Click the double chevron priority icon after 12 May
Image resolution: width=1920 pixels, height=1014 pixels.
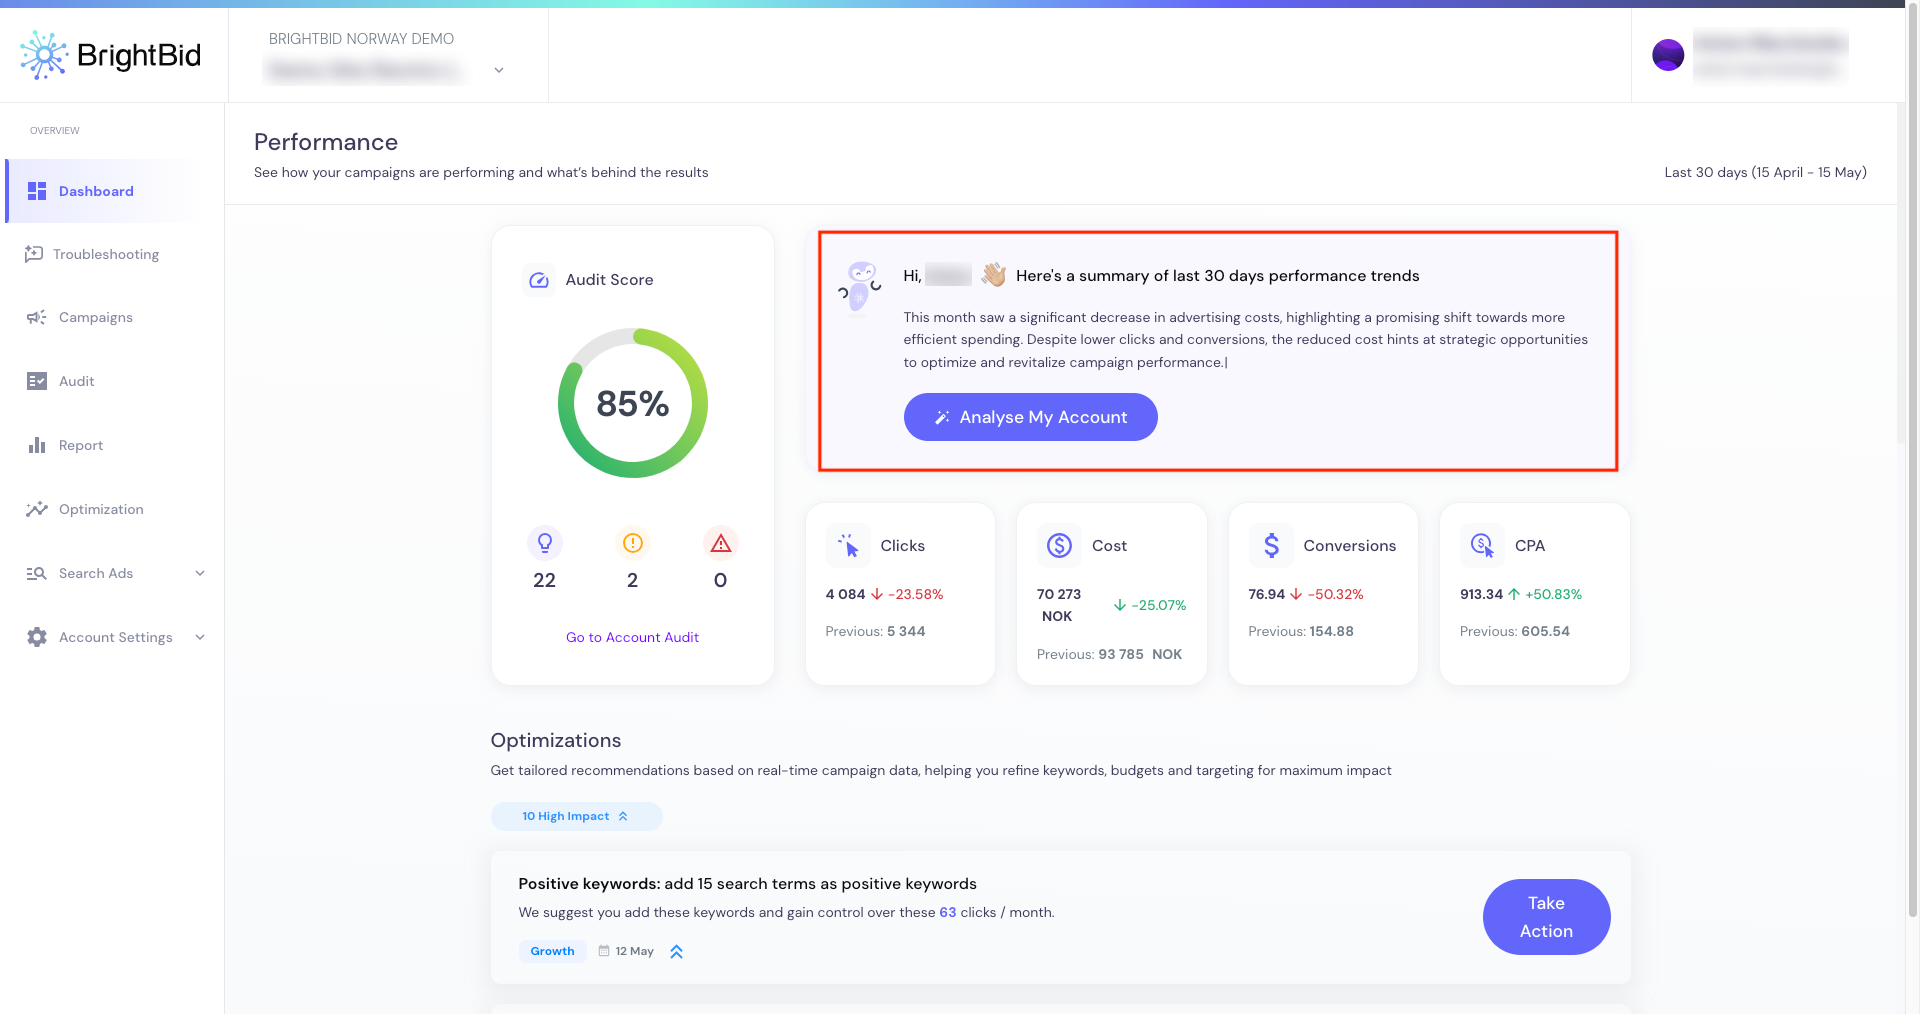point(676,951)
